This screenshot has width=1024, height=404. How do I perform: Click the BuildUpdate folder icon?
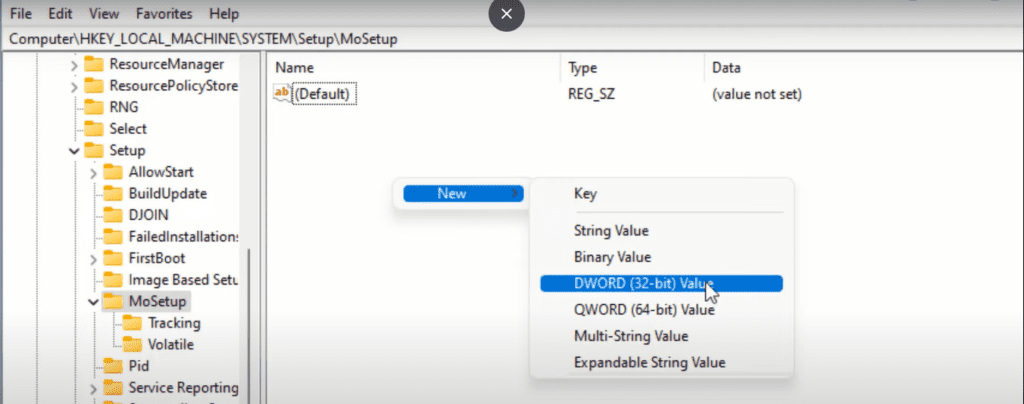113,193
